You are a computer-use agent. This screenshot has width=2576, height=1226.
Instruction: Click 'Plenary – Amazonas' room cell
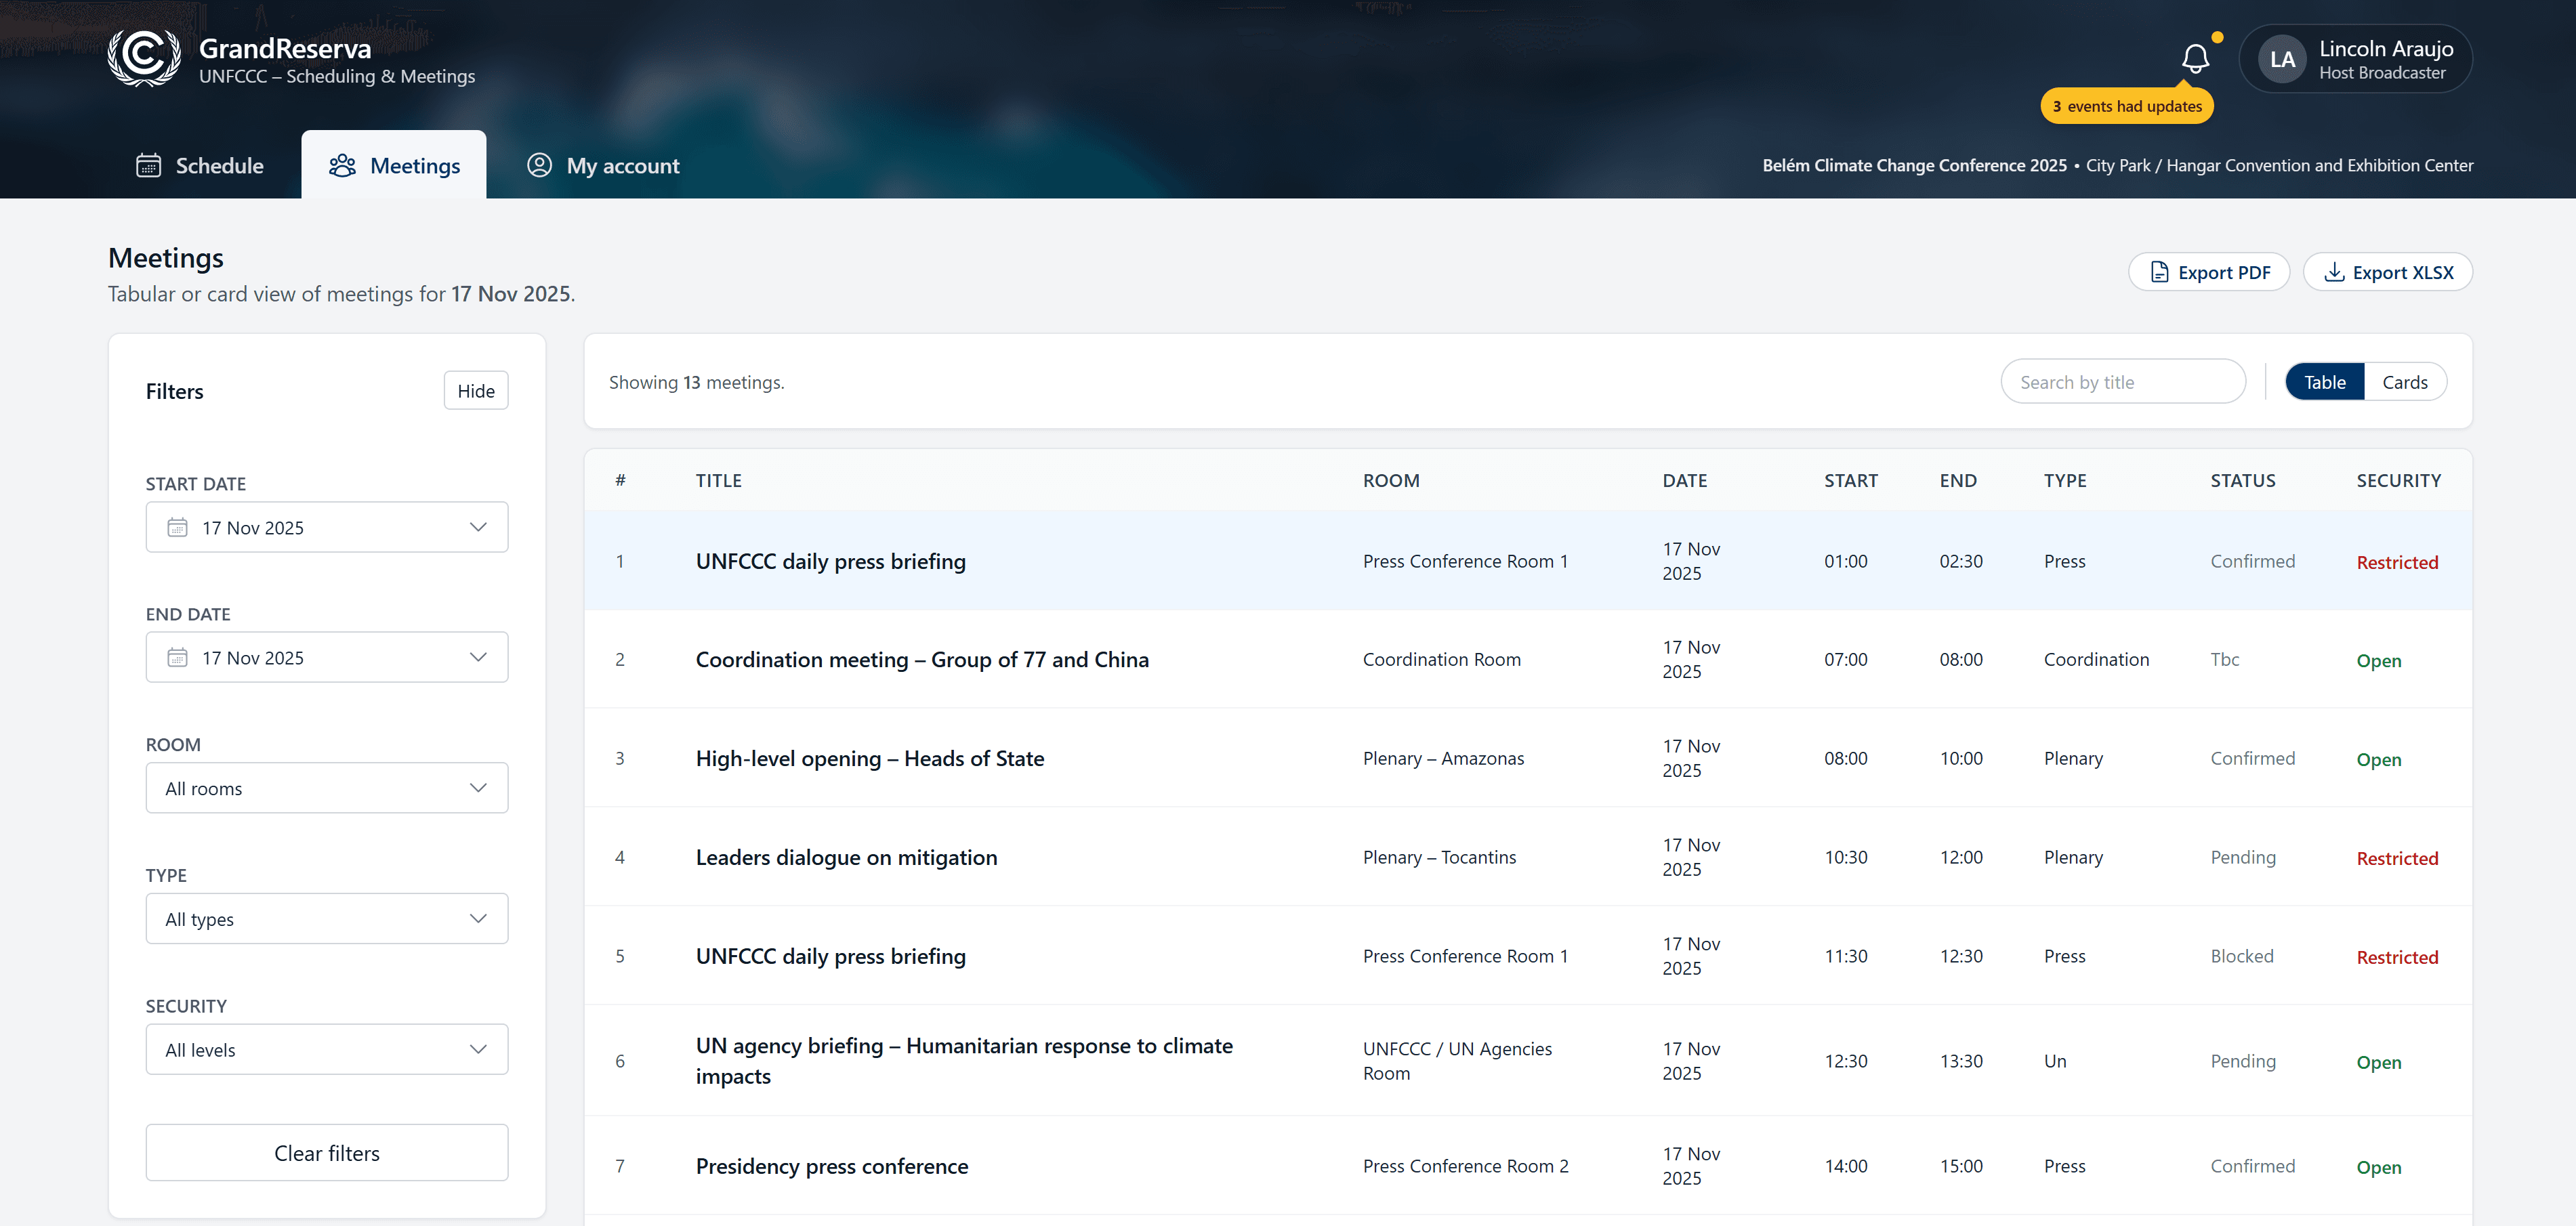[x=1443, y=759]
